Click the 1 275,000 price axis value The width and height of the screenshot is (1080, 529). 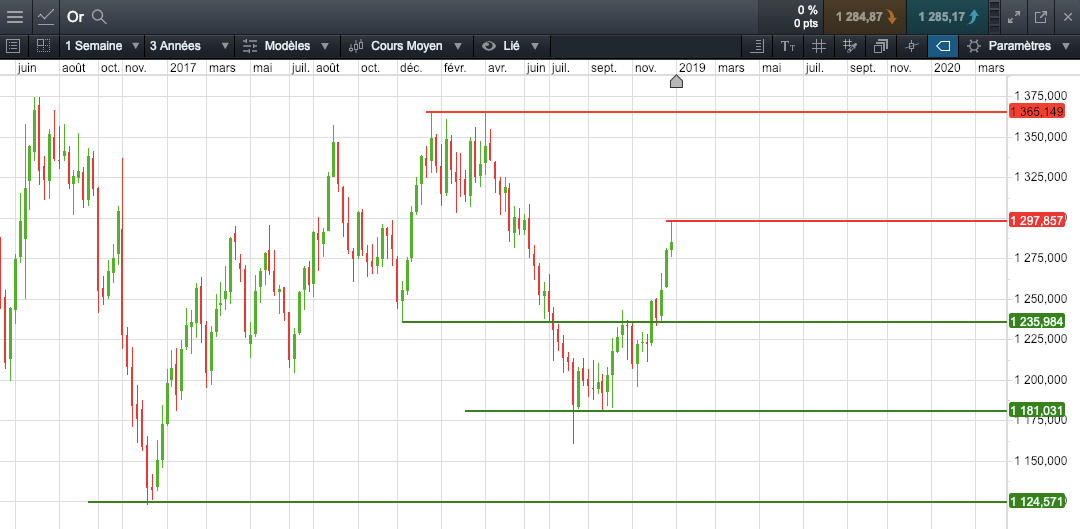1041,258
